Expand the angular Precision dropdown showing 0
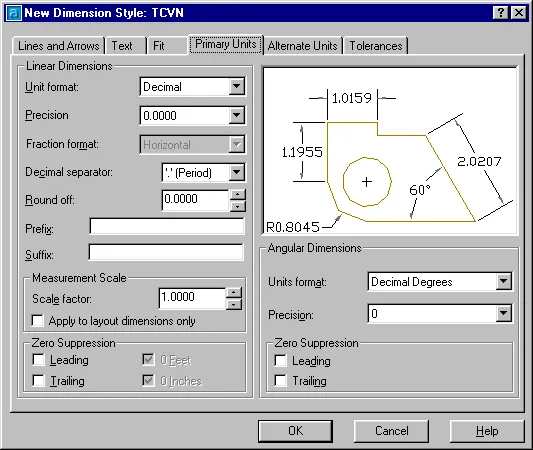 (x=440, y=313)
